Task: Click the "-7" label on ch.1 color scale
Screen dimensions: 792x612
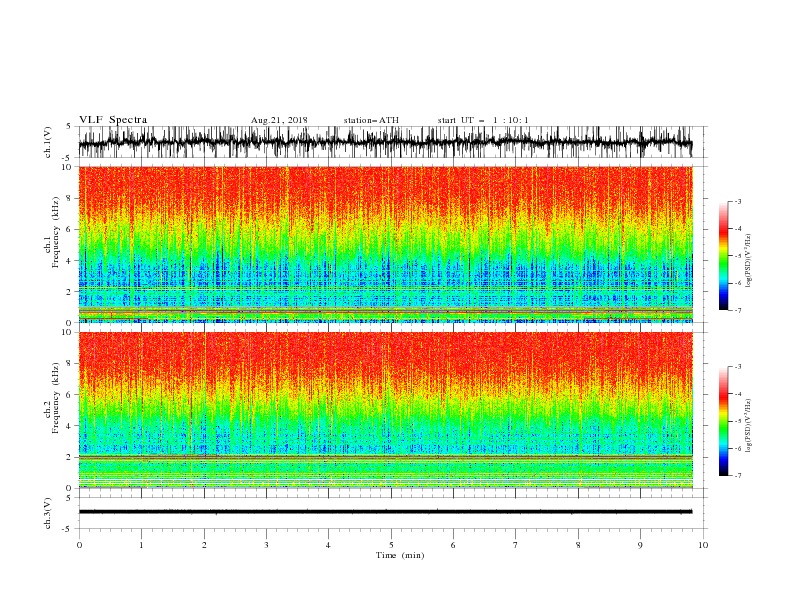Action: pos(738,310)
